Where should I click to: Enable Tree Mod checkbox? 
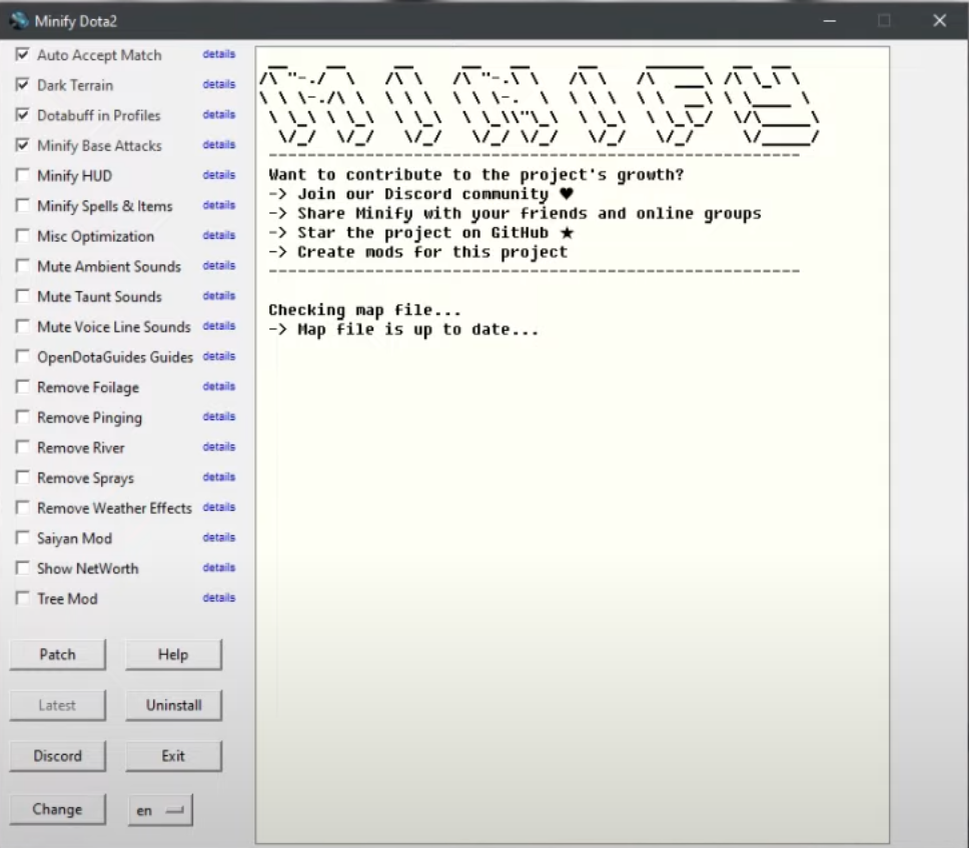tap(22, 598)
